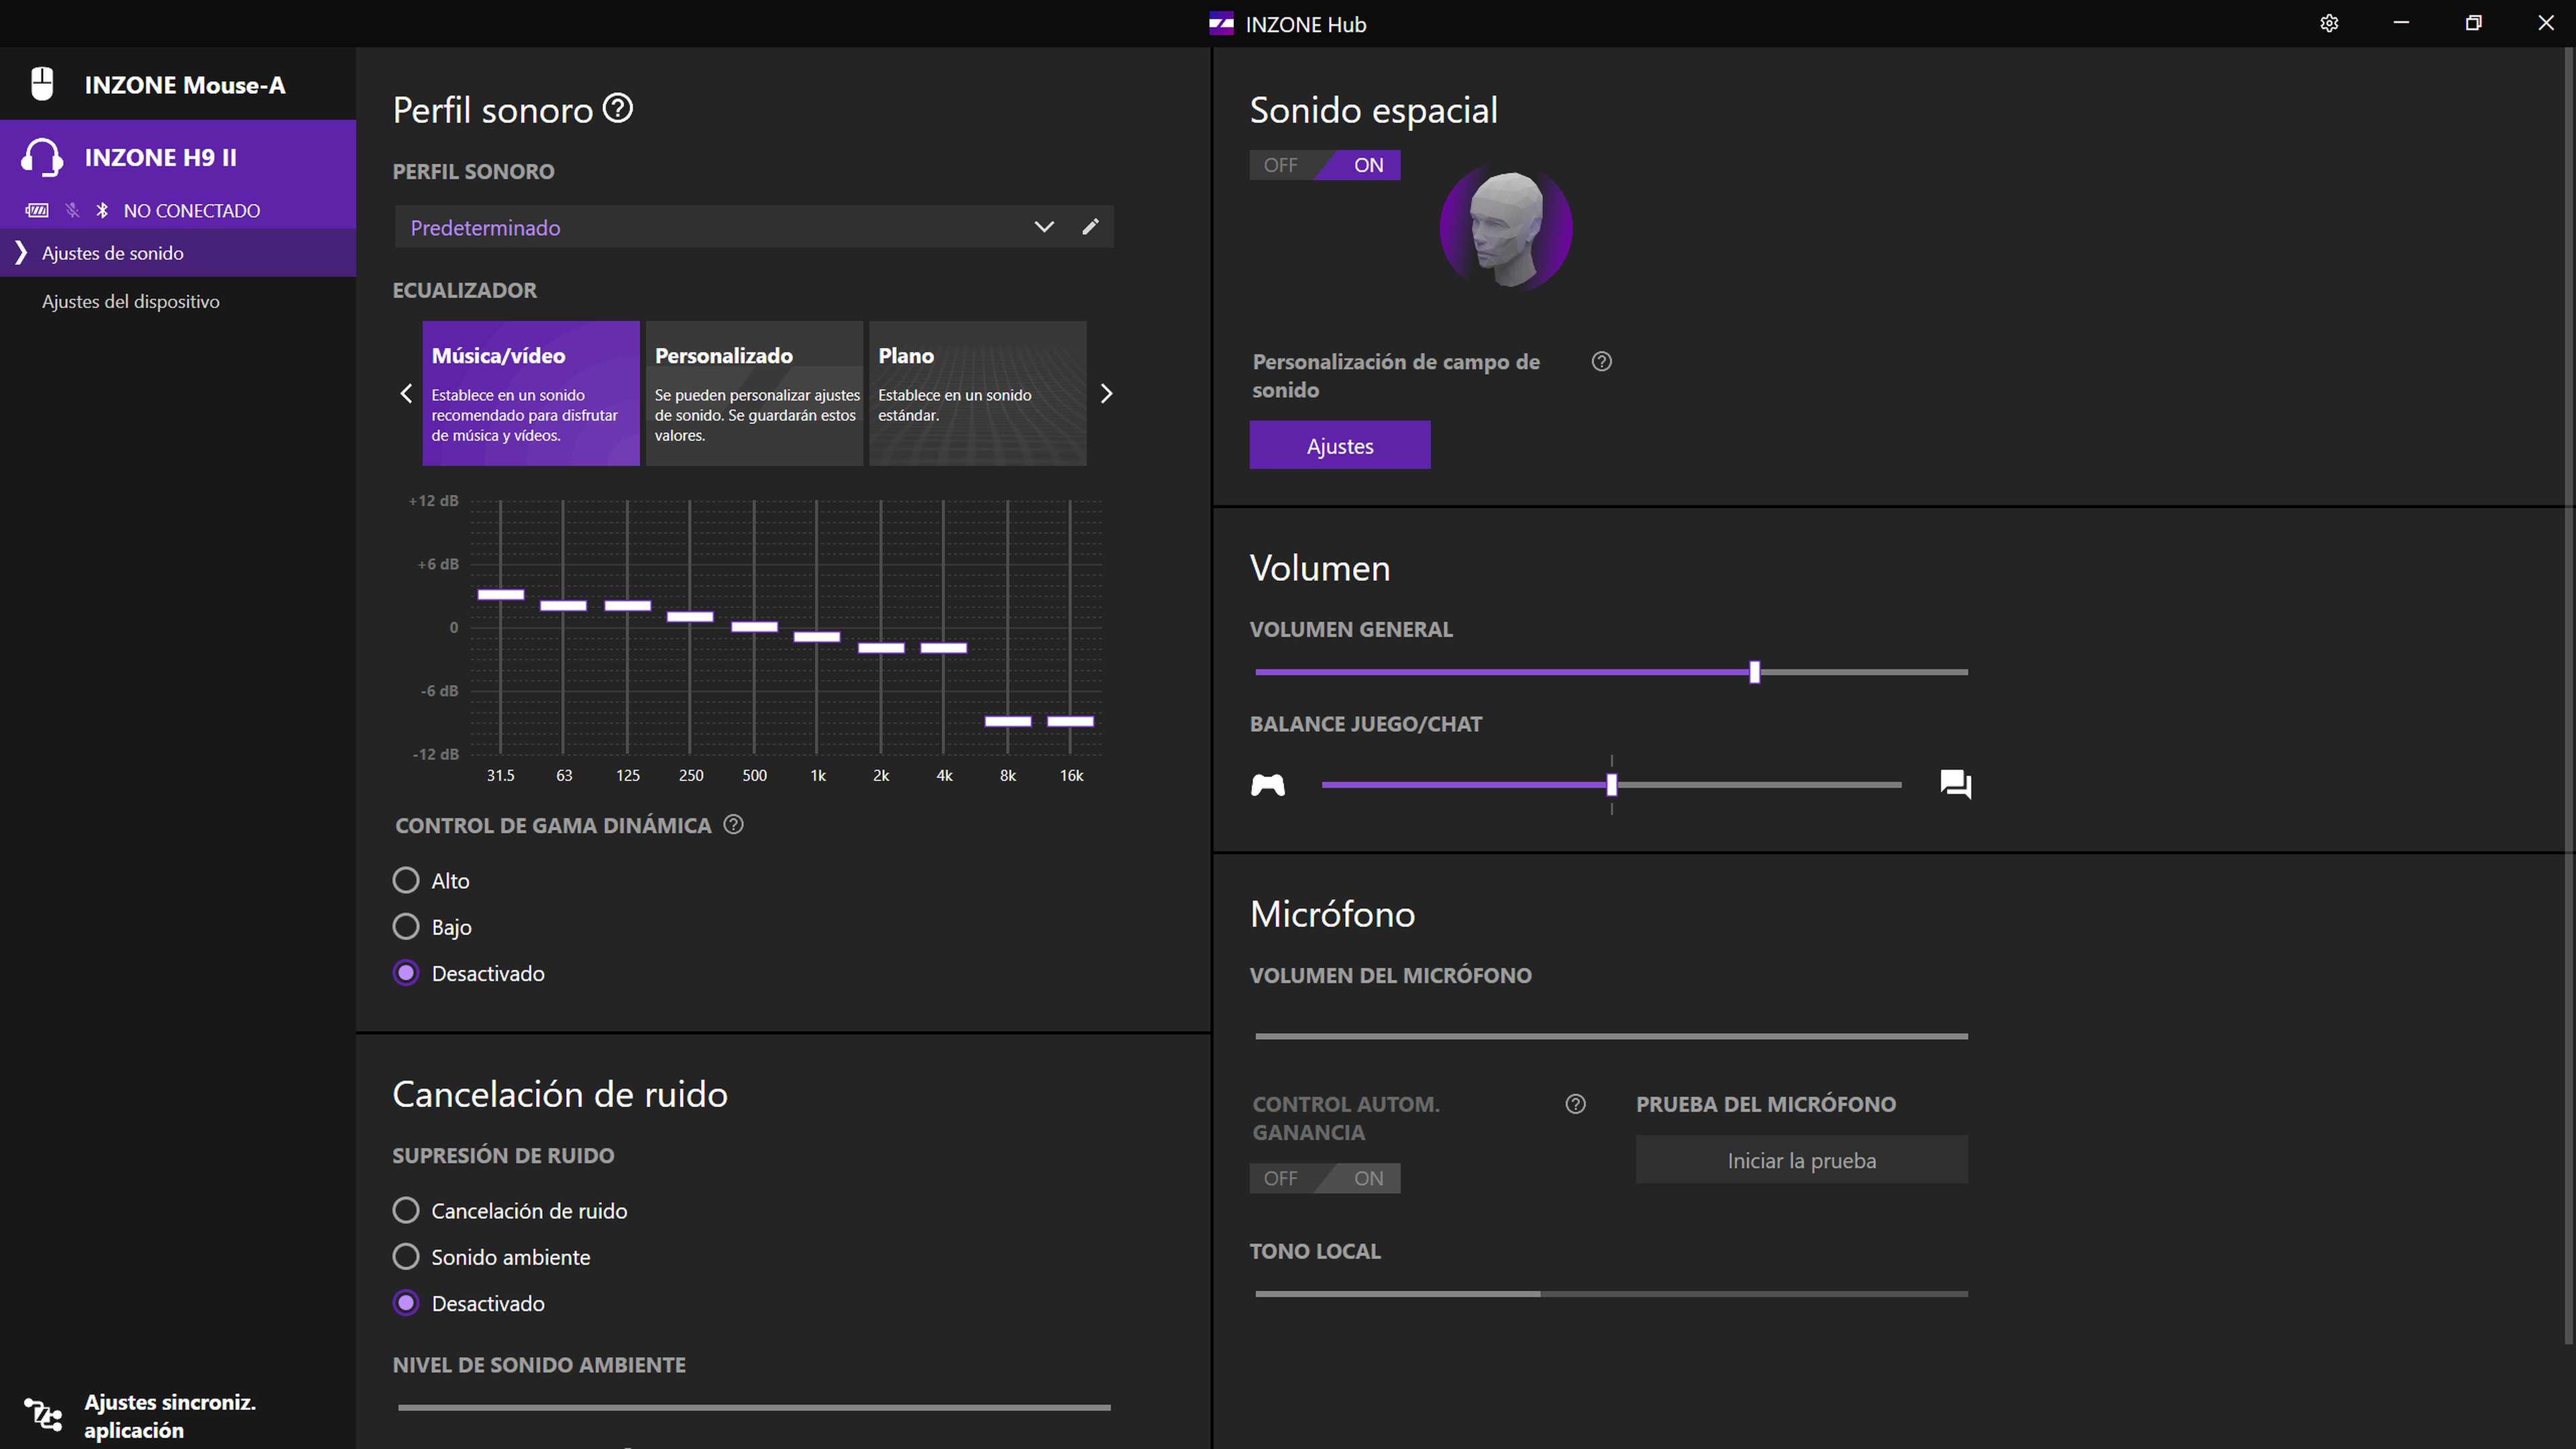Open Ajustes del dispositivo in sidebar
This screenshot has width=2576, height=1449.
(x=131, y=301)
